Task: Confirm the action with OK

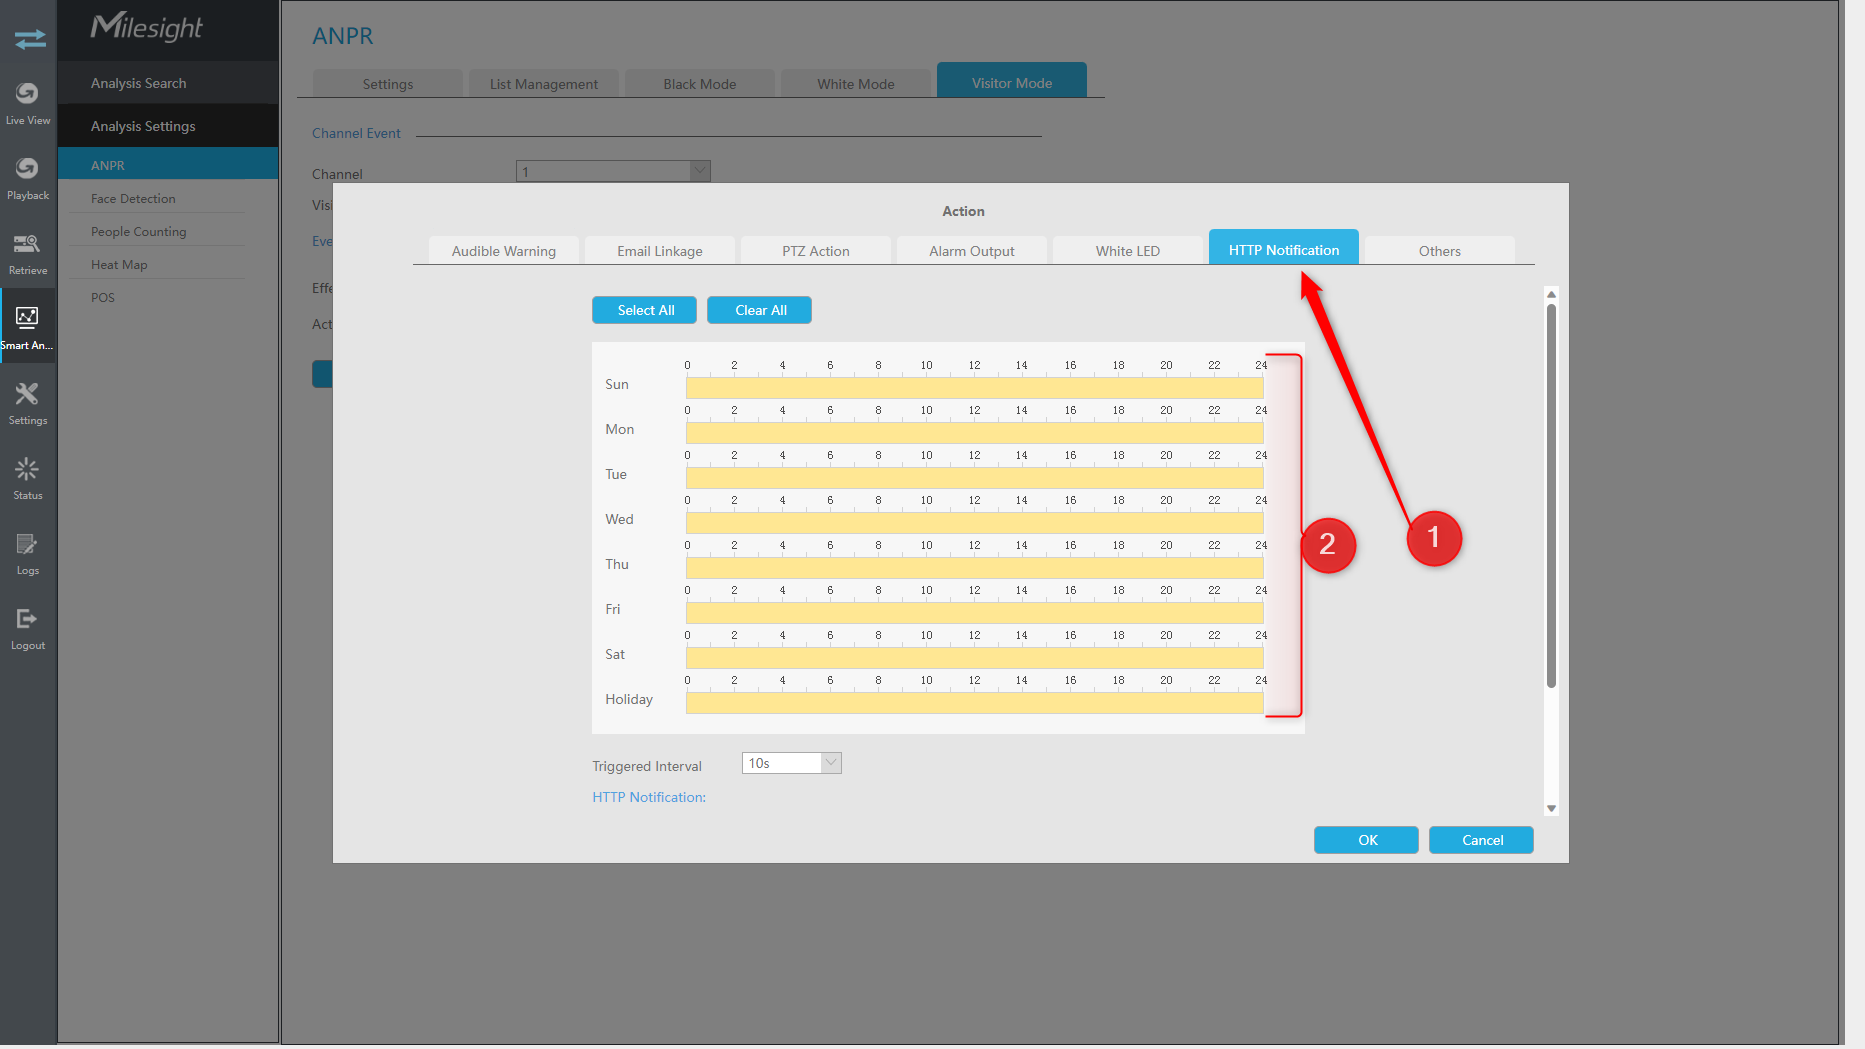Action: coord(1366,840)
